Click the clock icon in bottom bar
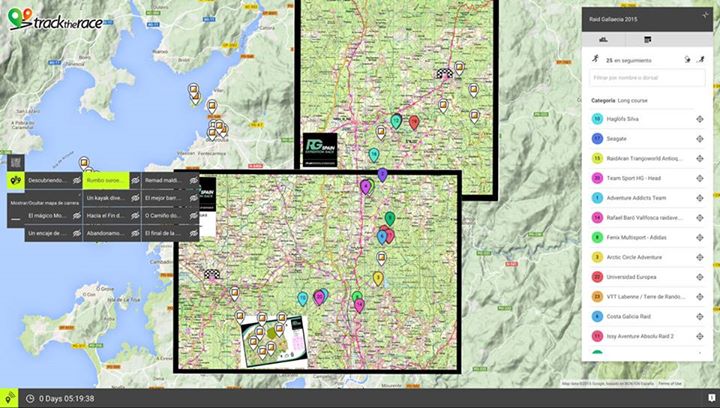 [x=30, y=398]
